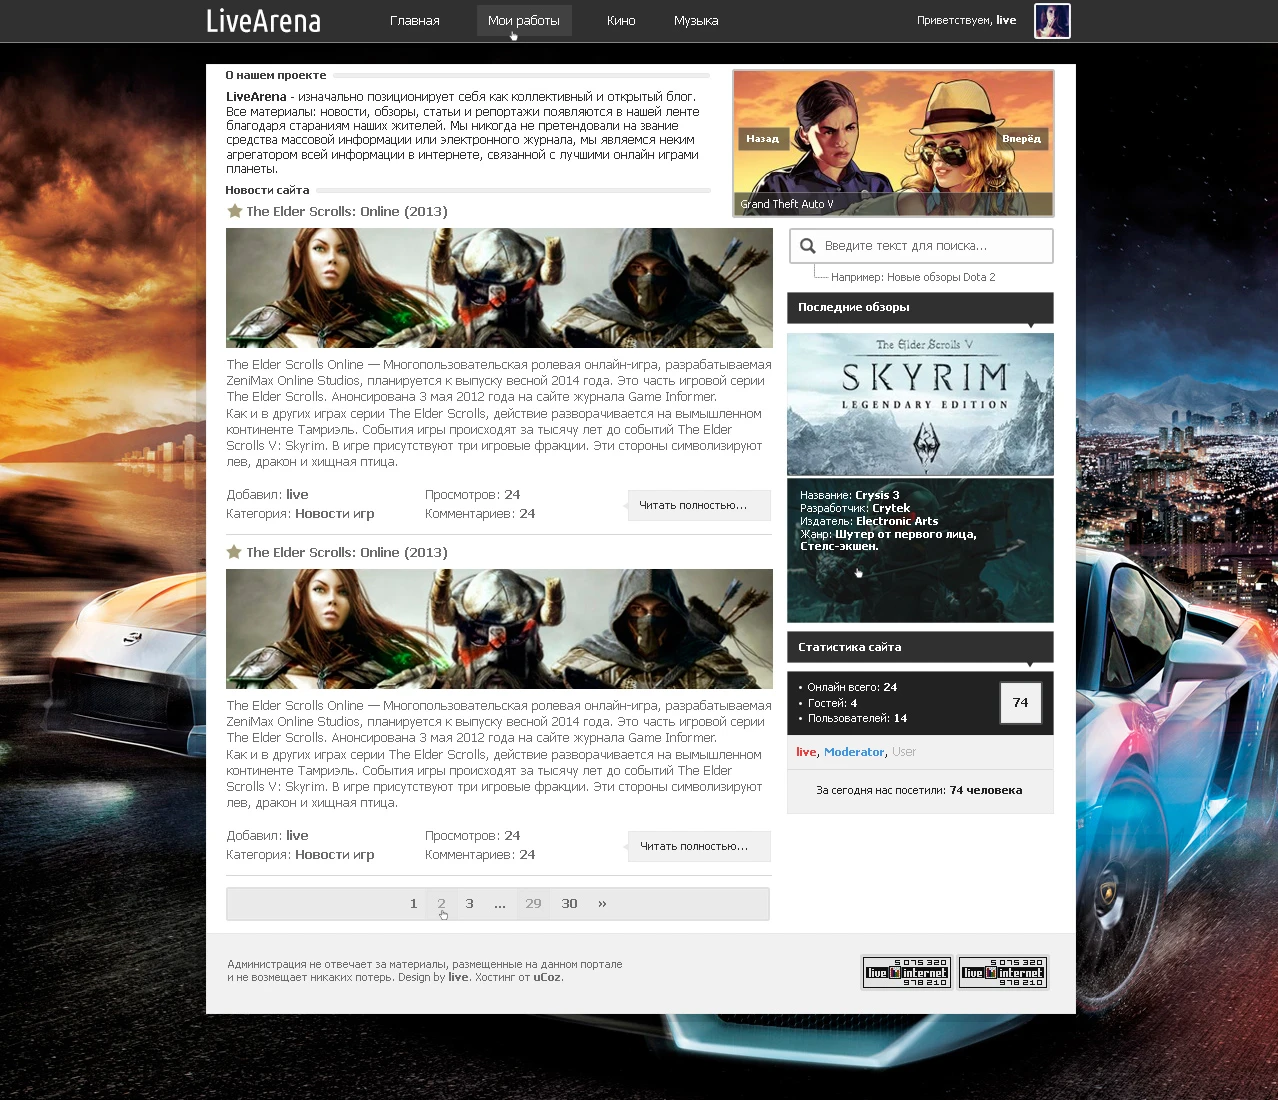Click the star icon beside second article title

234,552
